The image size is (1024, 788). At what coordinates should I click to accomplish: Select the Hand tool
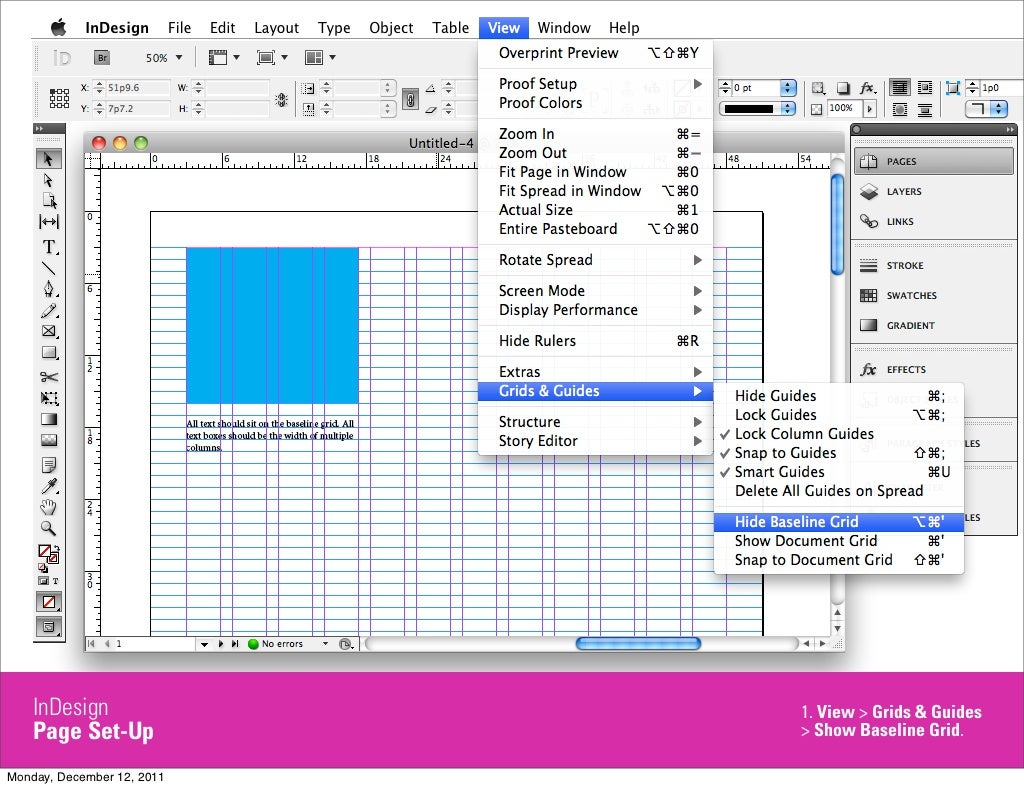point(48,507)
